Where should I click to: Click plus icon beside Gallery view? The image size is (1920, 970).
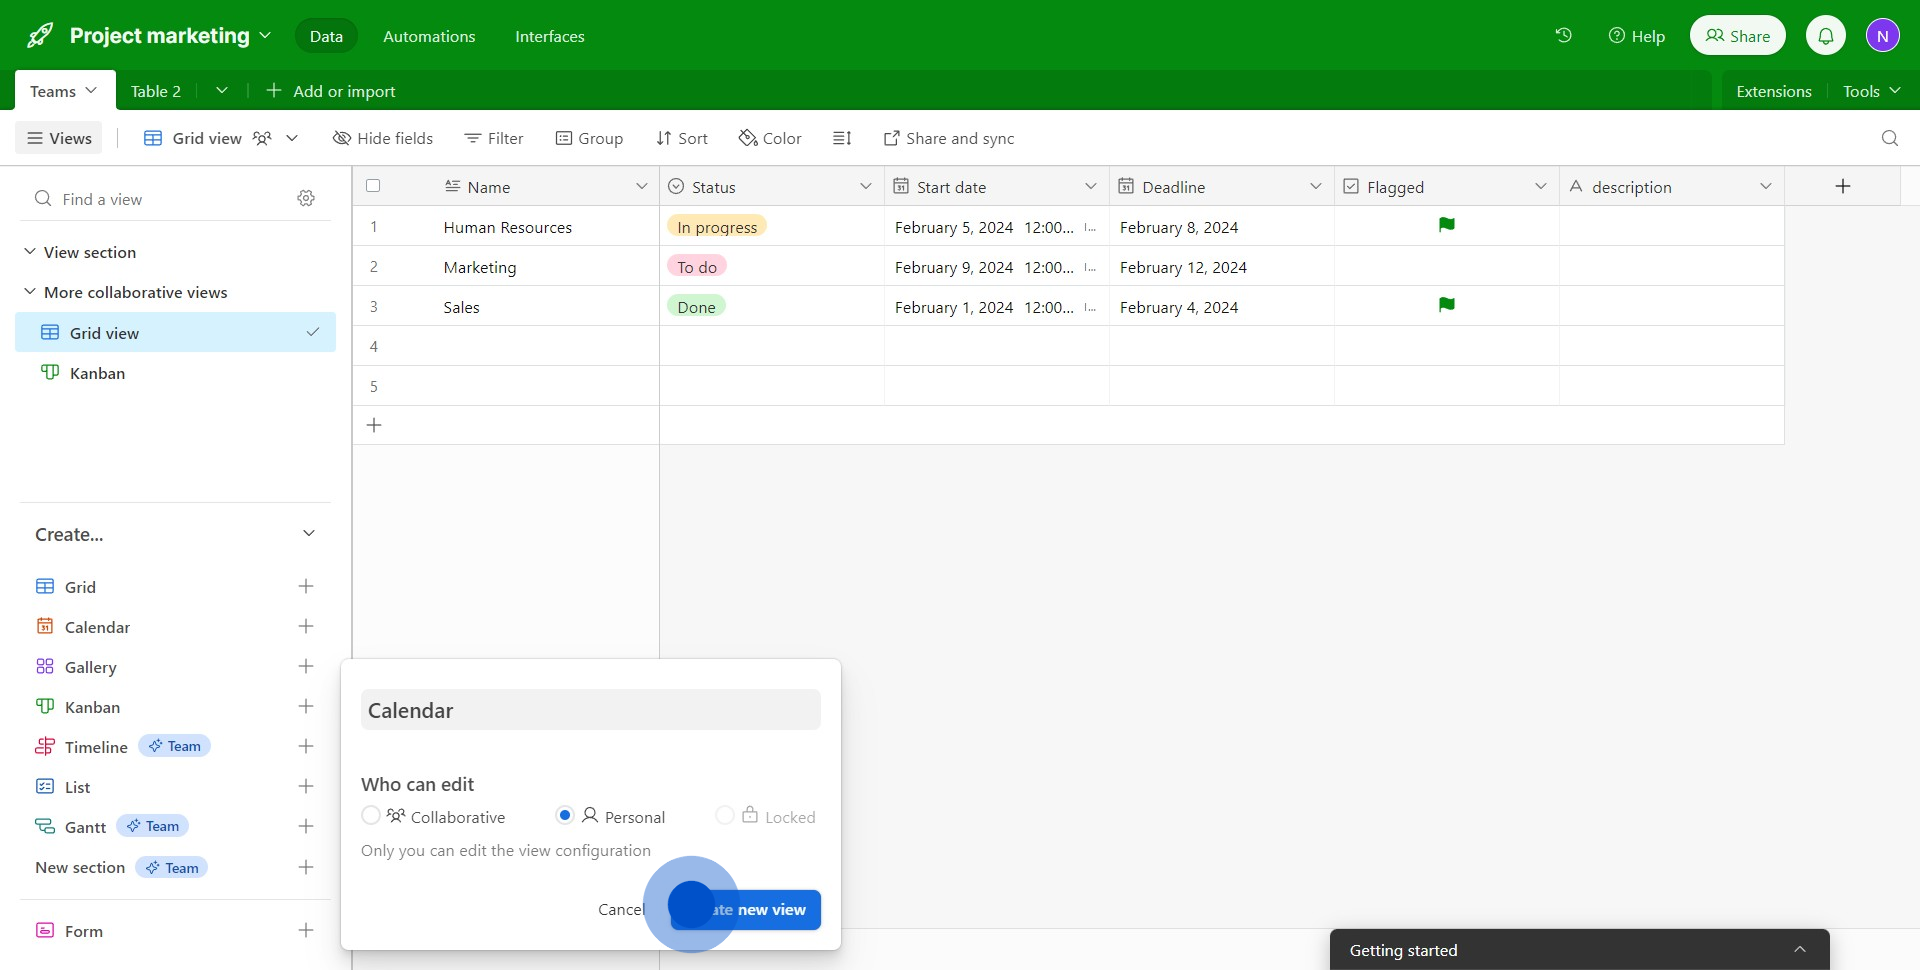[x=306, y=667]
